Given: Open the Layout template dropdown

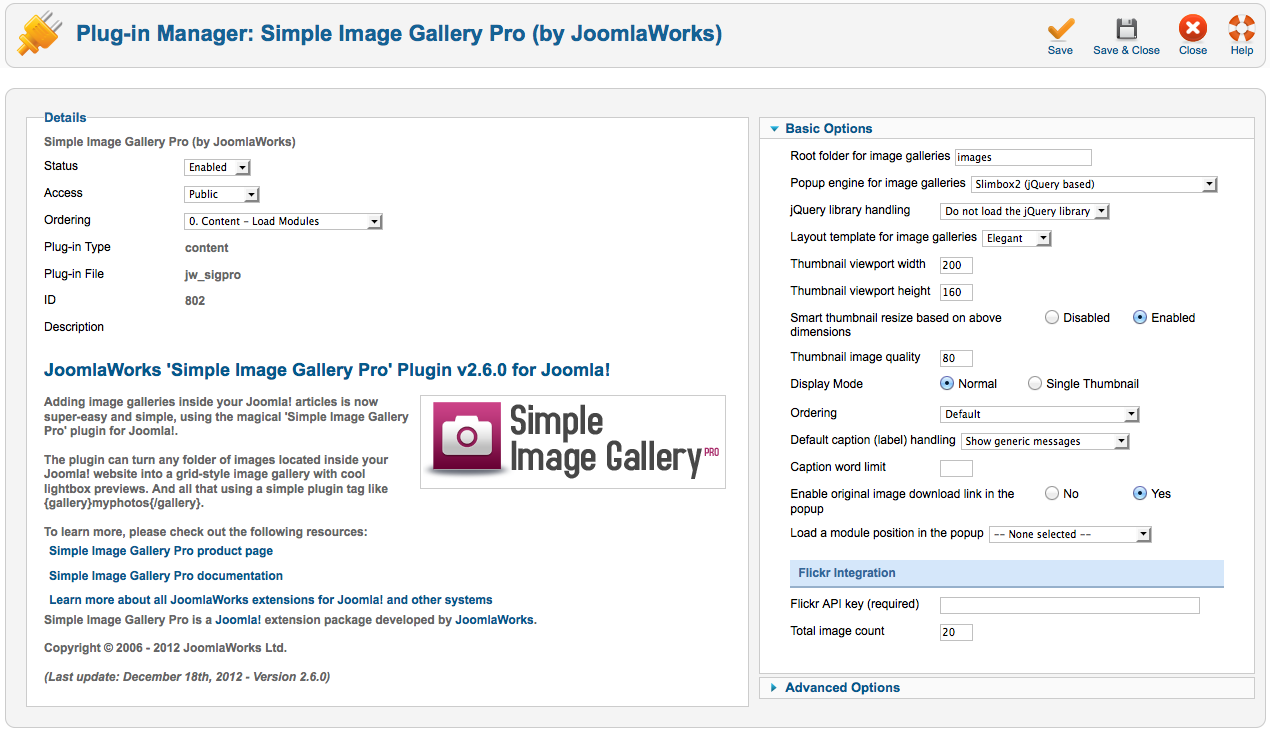Looking at the screenshot, I should 1017,239.
